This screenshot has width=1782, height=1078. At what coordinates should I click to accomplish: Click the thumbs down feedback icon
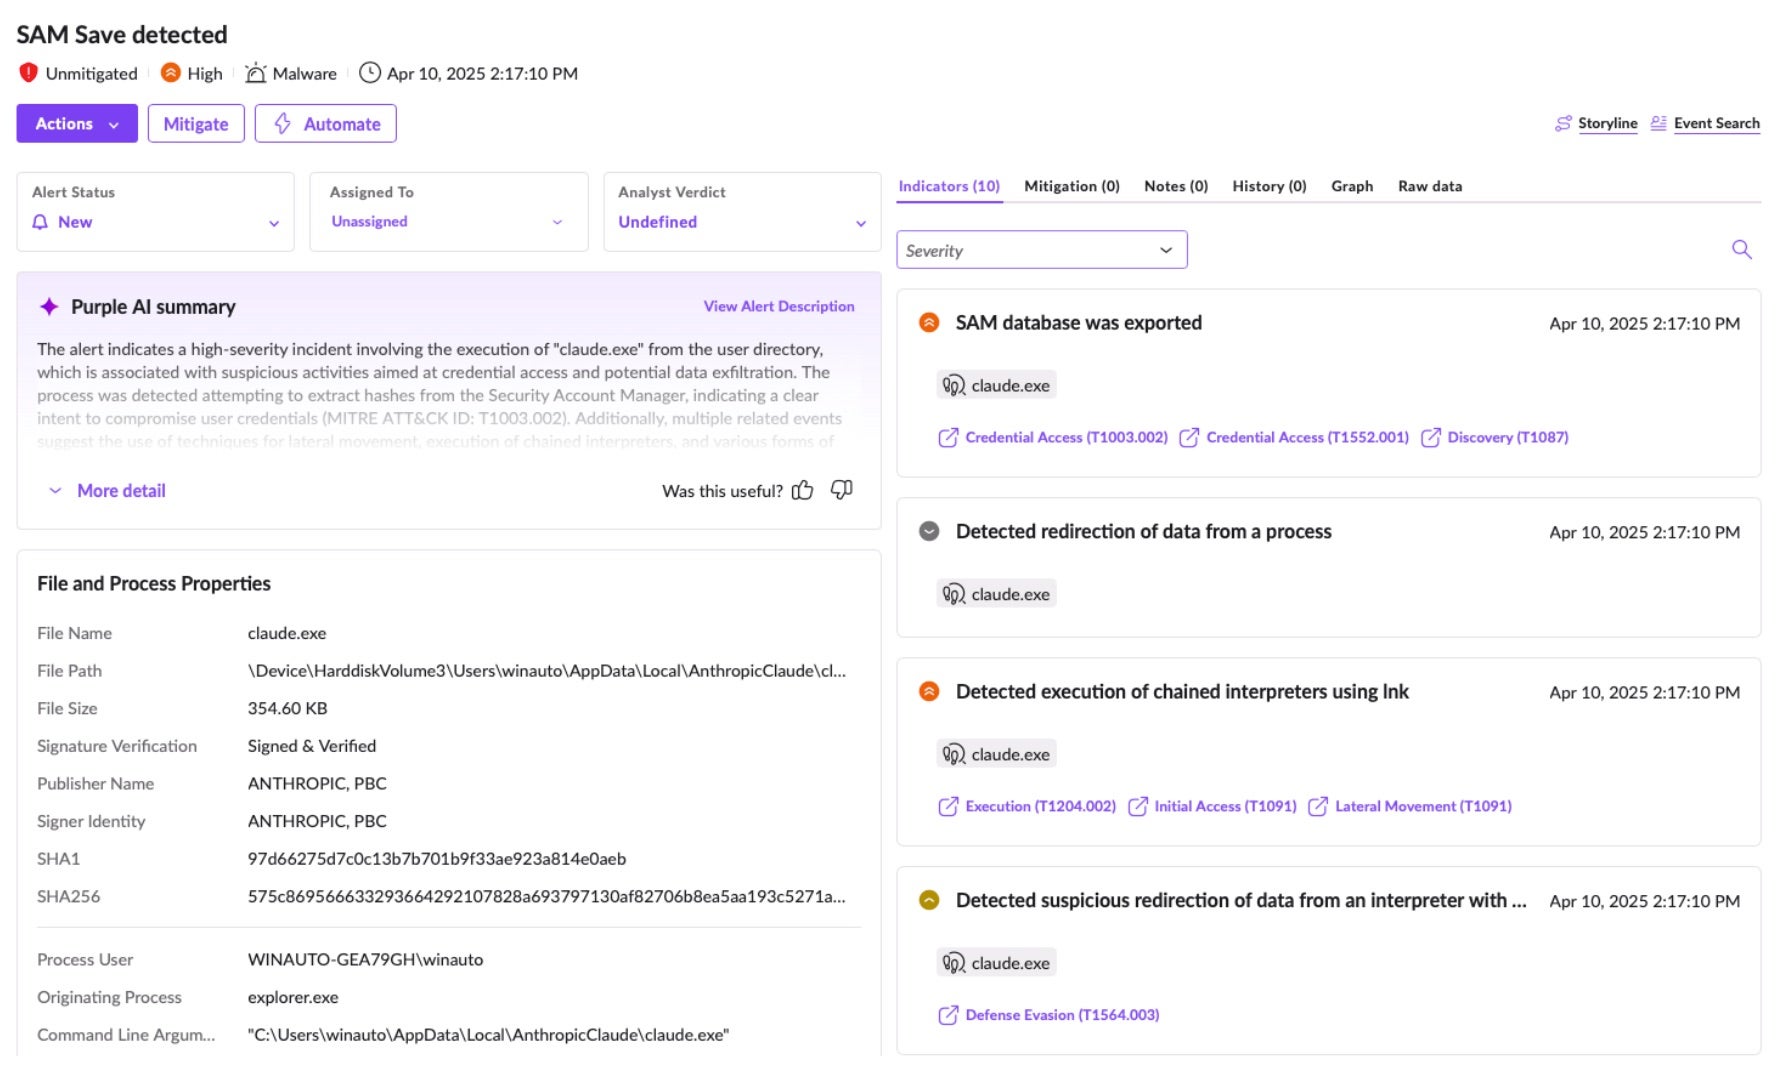(x=842, y=489)
